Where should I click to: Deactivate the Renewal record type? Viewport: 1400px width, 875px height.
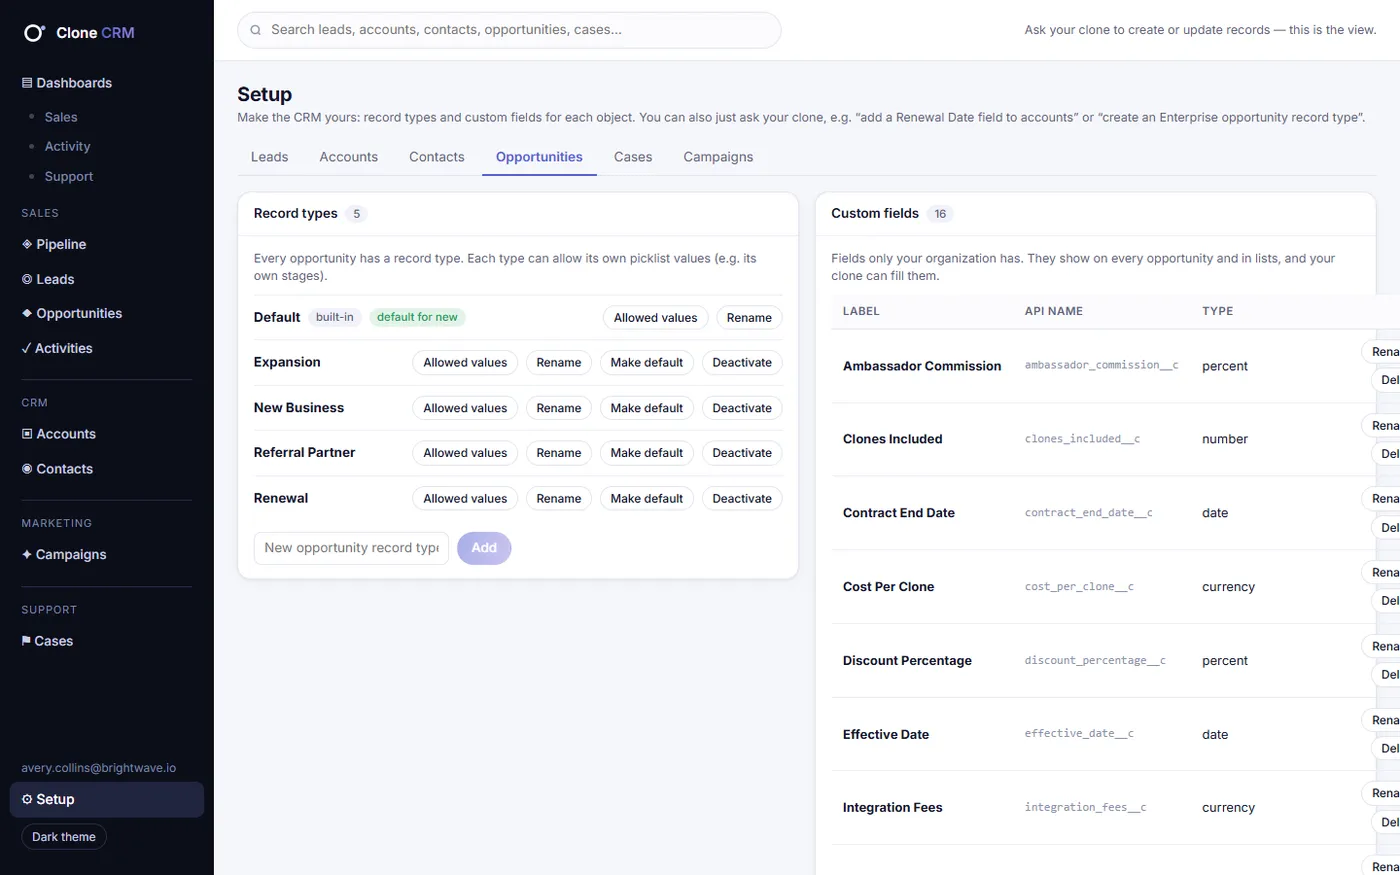742,499
